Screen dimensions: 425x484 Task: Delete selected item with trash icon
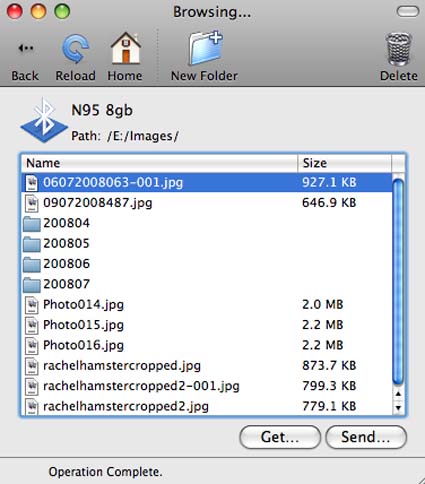(x=399, y=49)
